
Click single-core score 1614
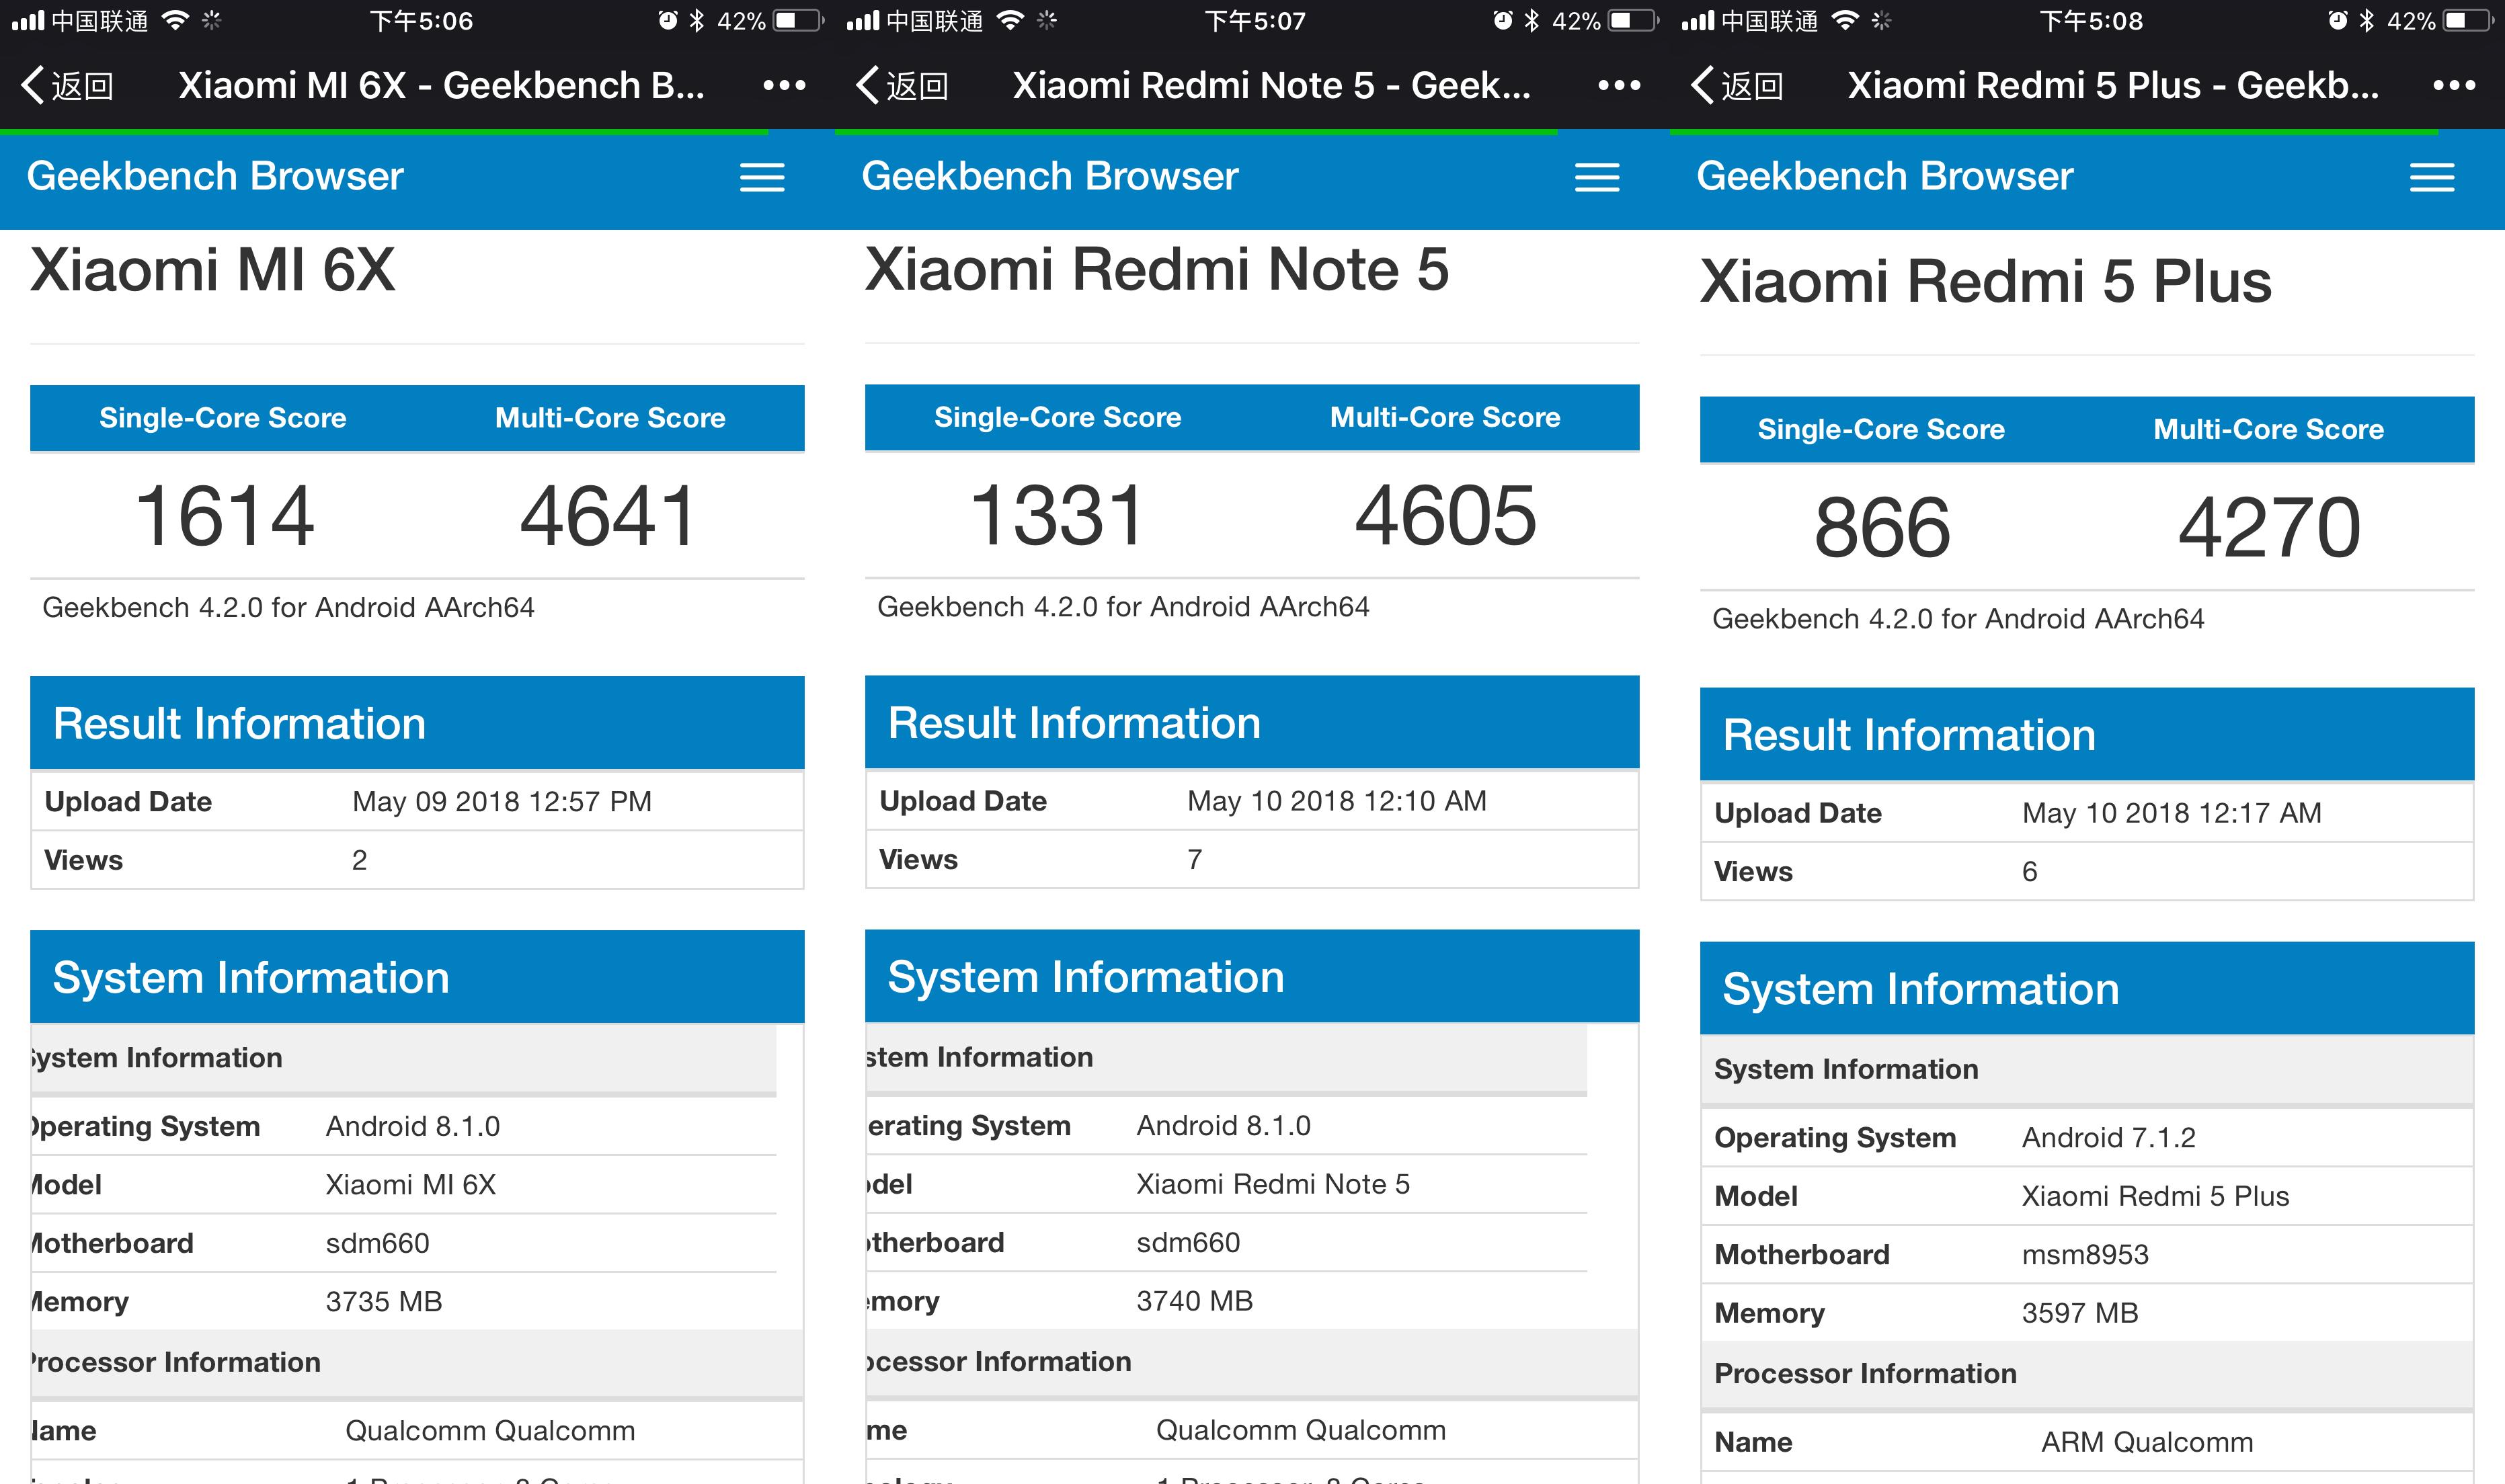[225, 516]
